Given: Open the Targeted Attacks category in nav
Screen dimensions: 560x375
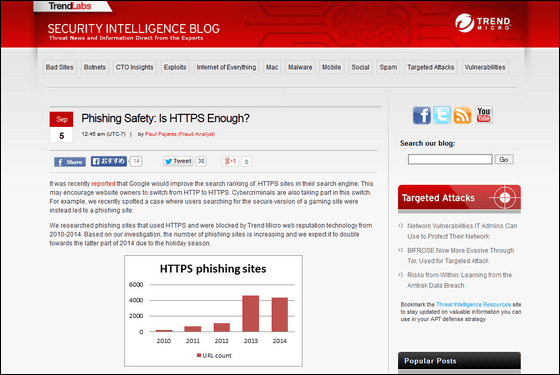Looking at the screenshot, I should [x=431, y=67].
